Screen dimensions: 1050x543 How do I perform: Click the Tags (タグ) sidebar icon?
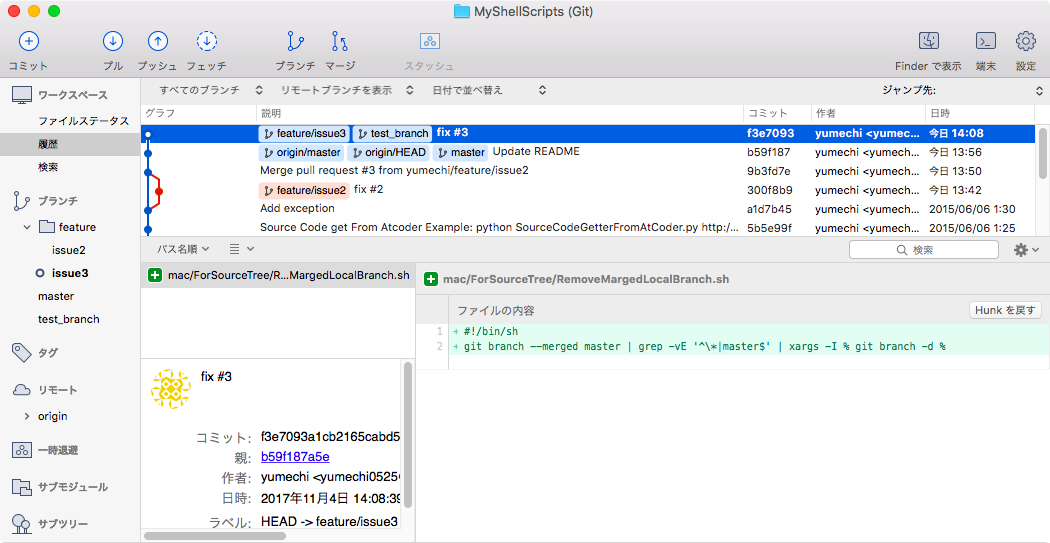[x=22, y=352]
